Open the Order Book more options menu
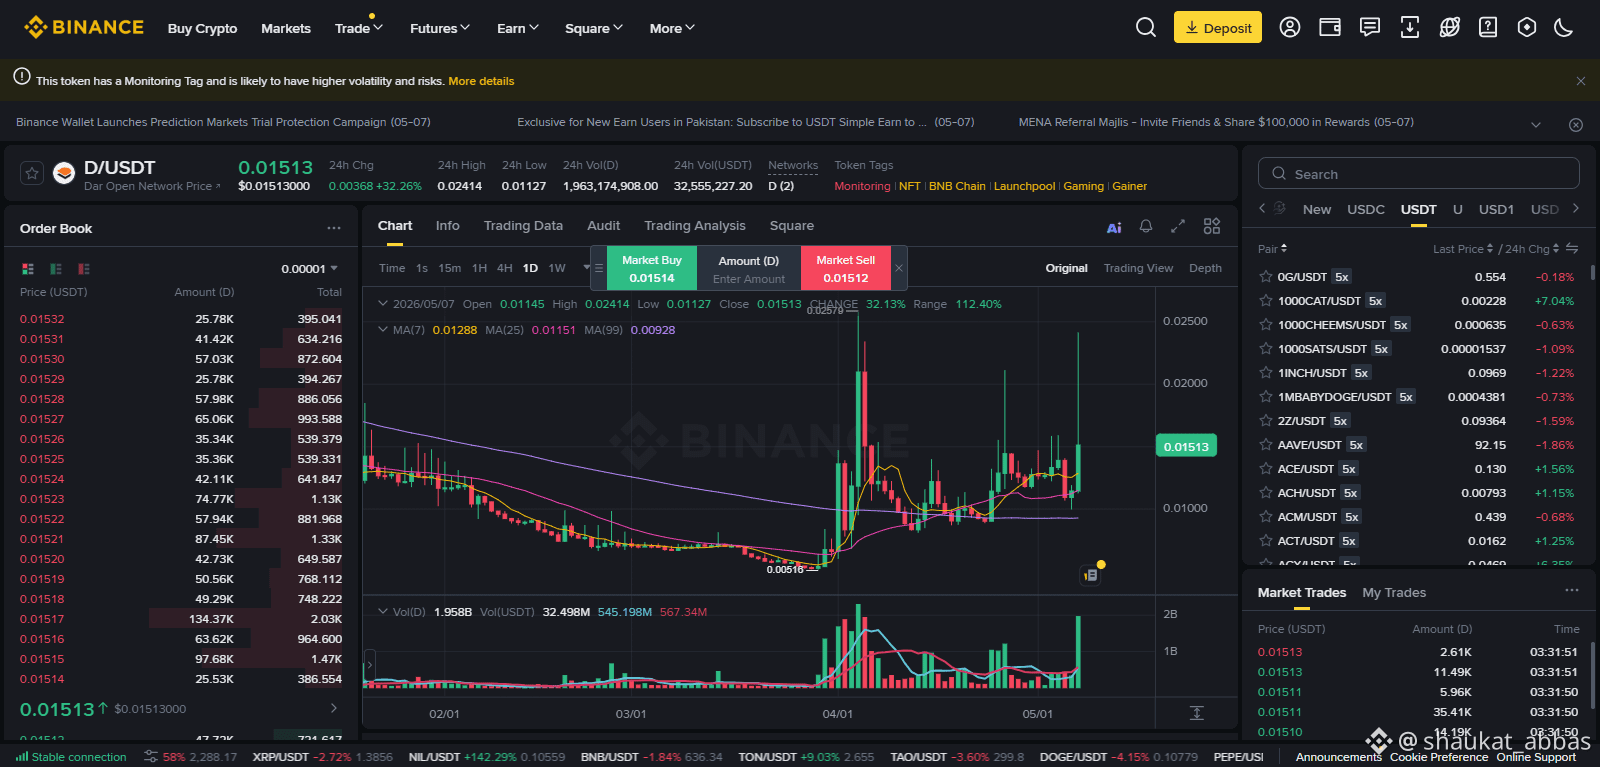 [x=334, y=228]
